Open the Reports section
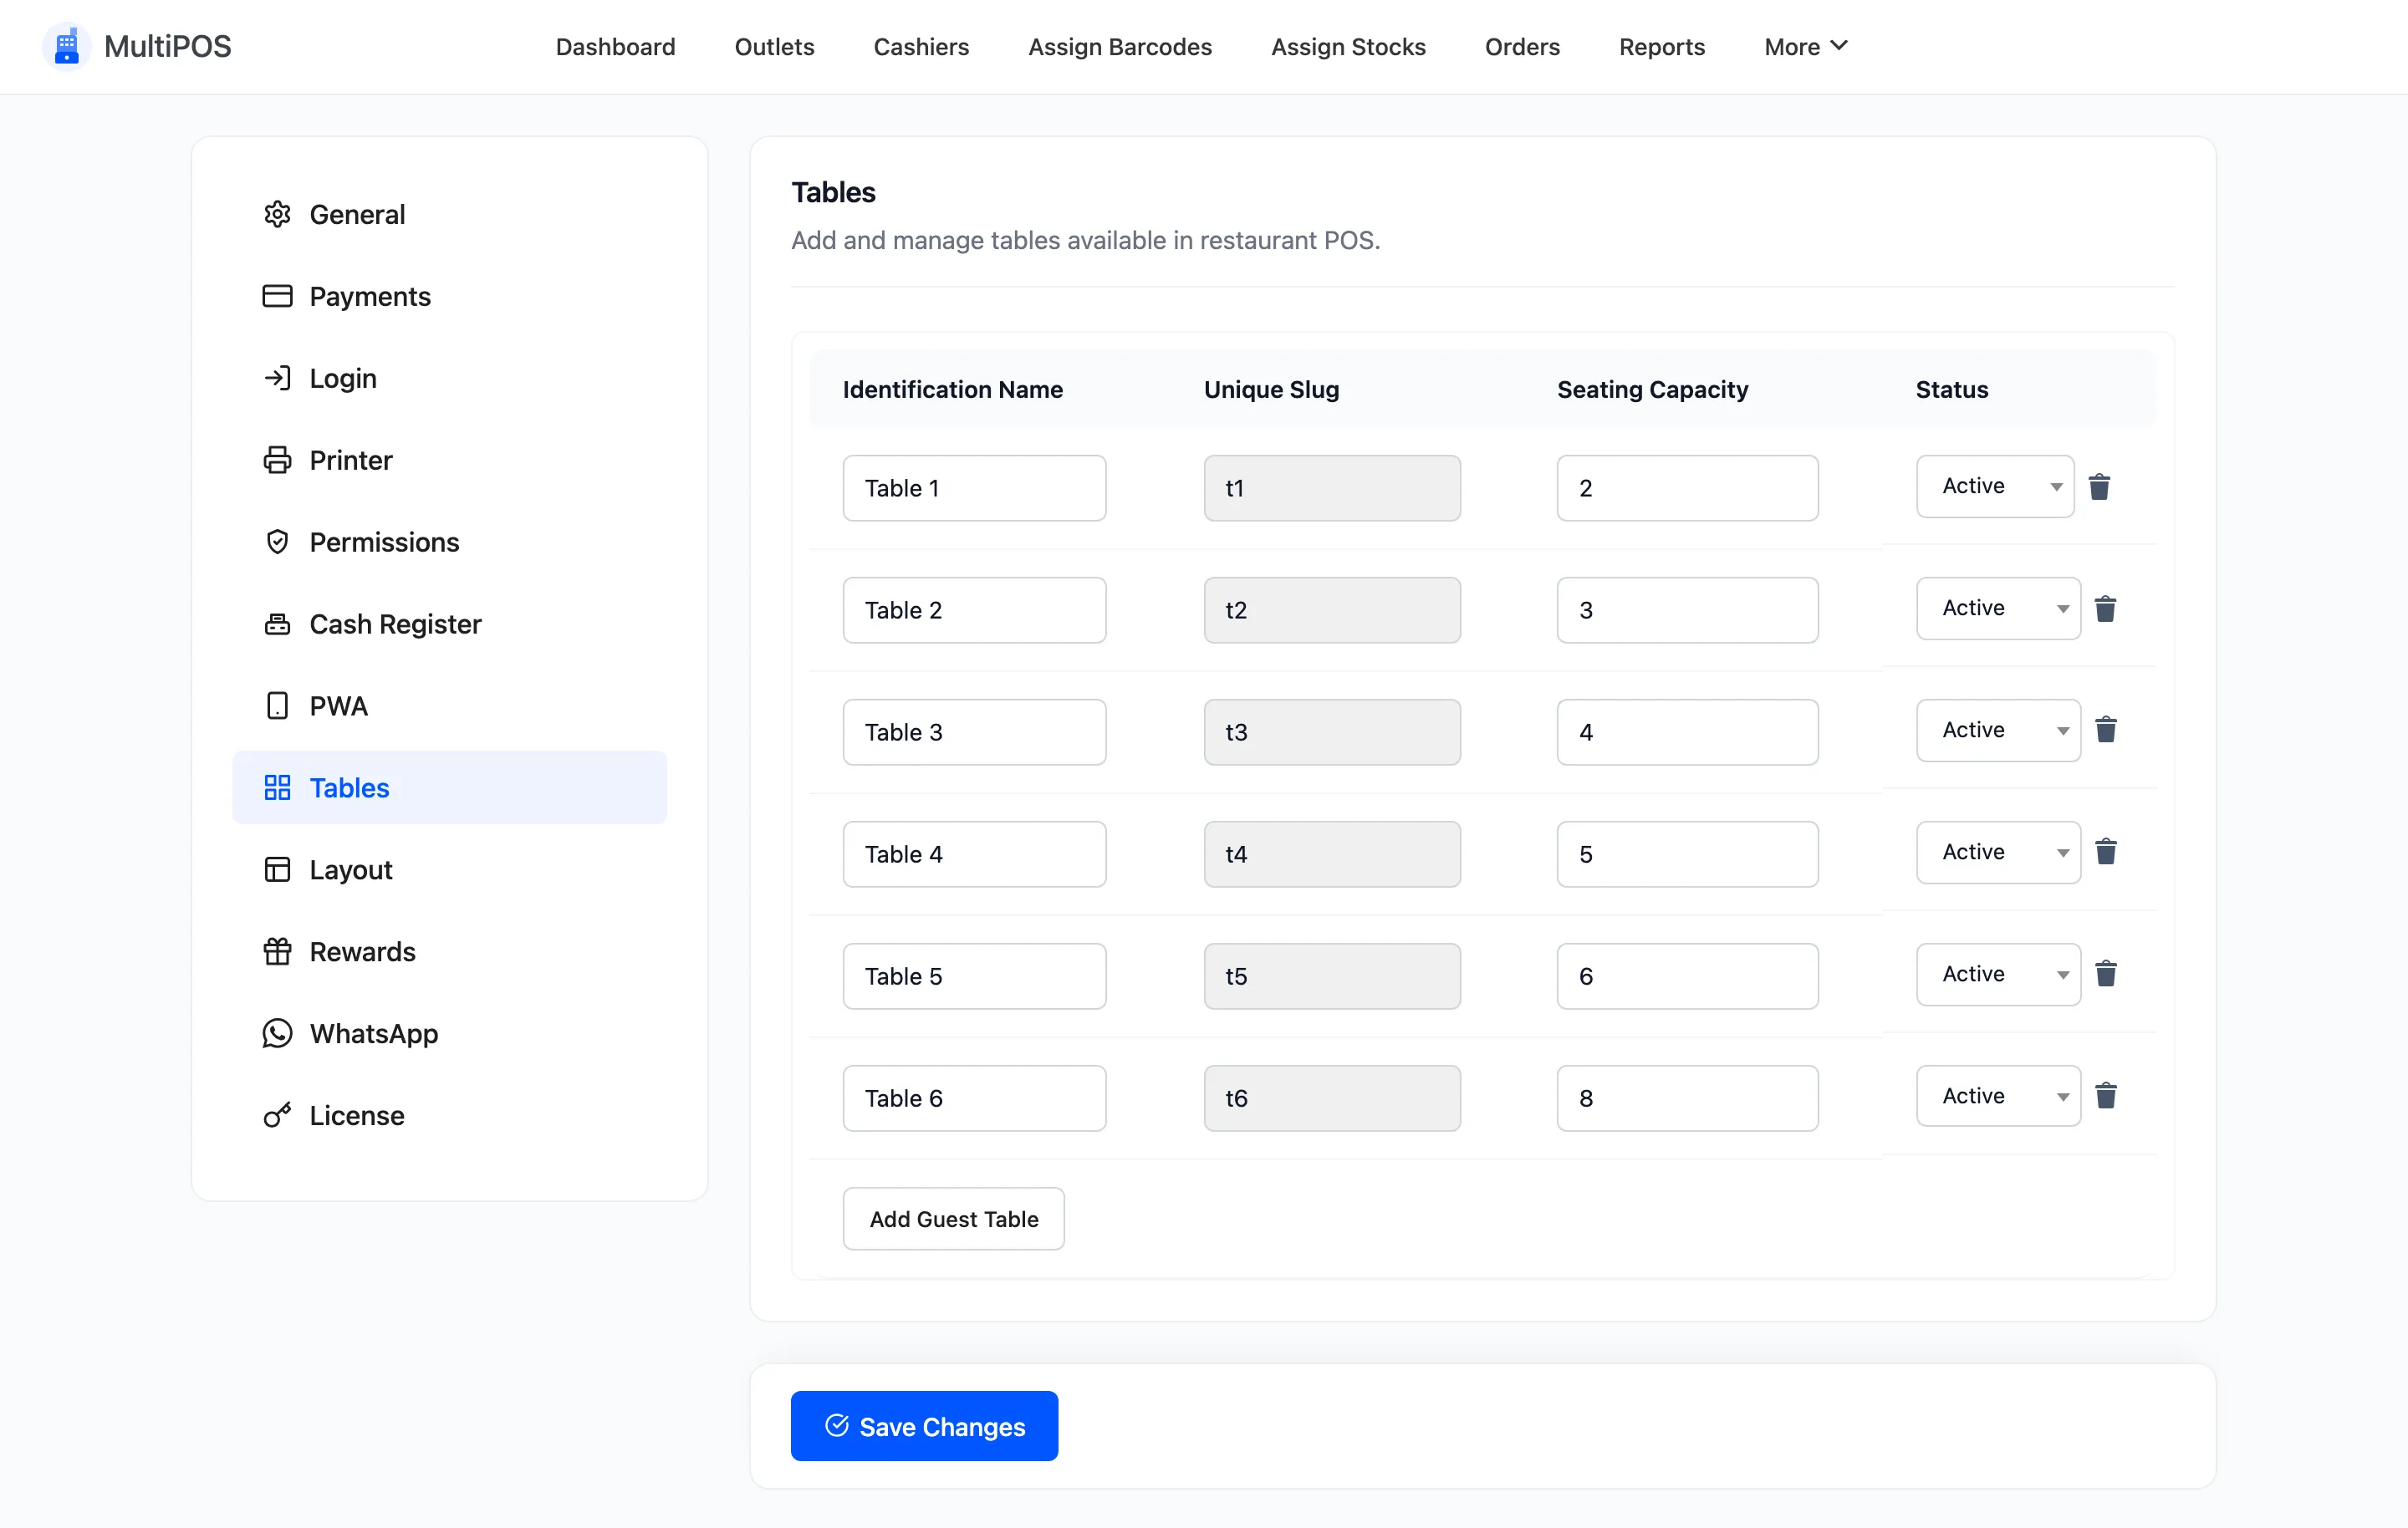Screen dimensions: 2408x1528 click(x=1662, y=47)
